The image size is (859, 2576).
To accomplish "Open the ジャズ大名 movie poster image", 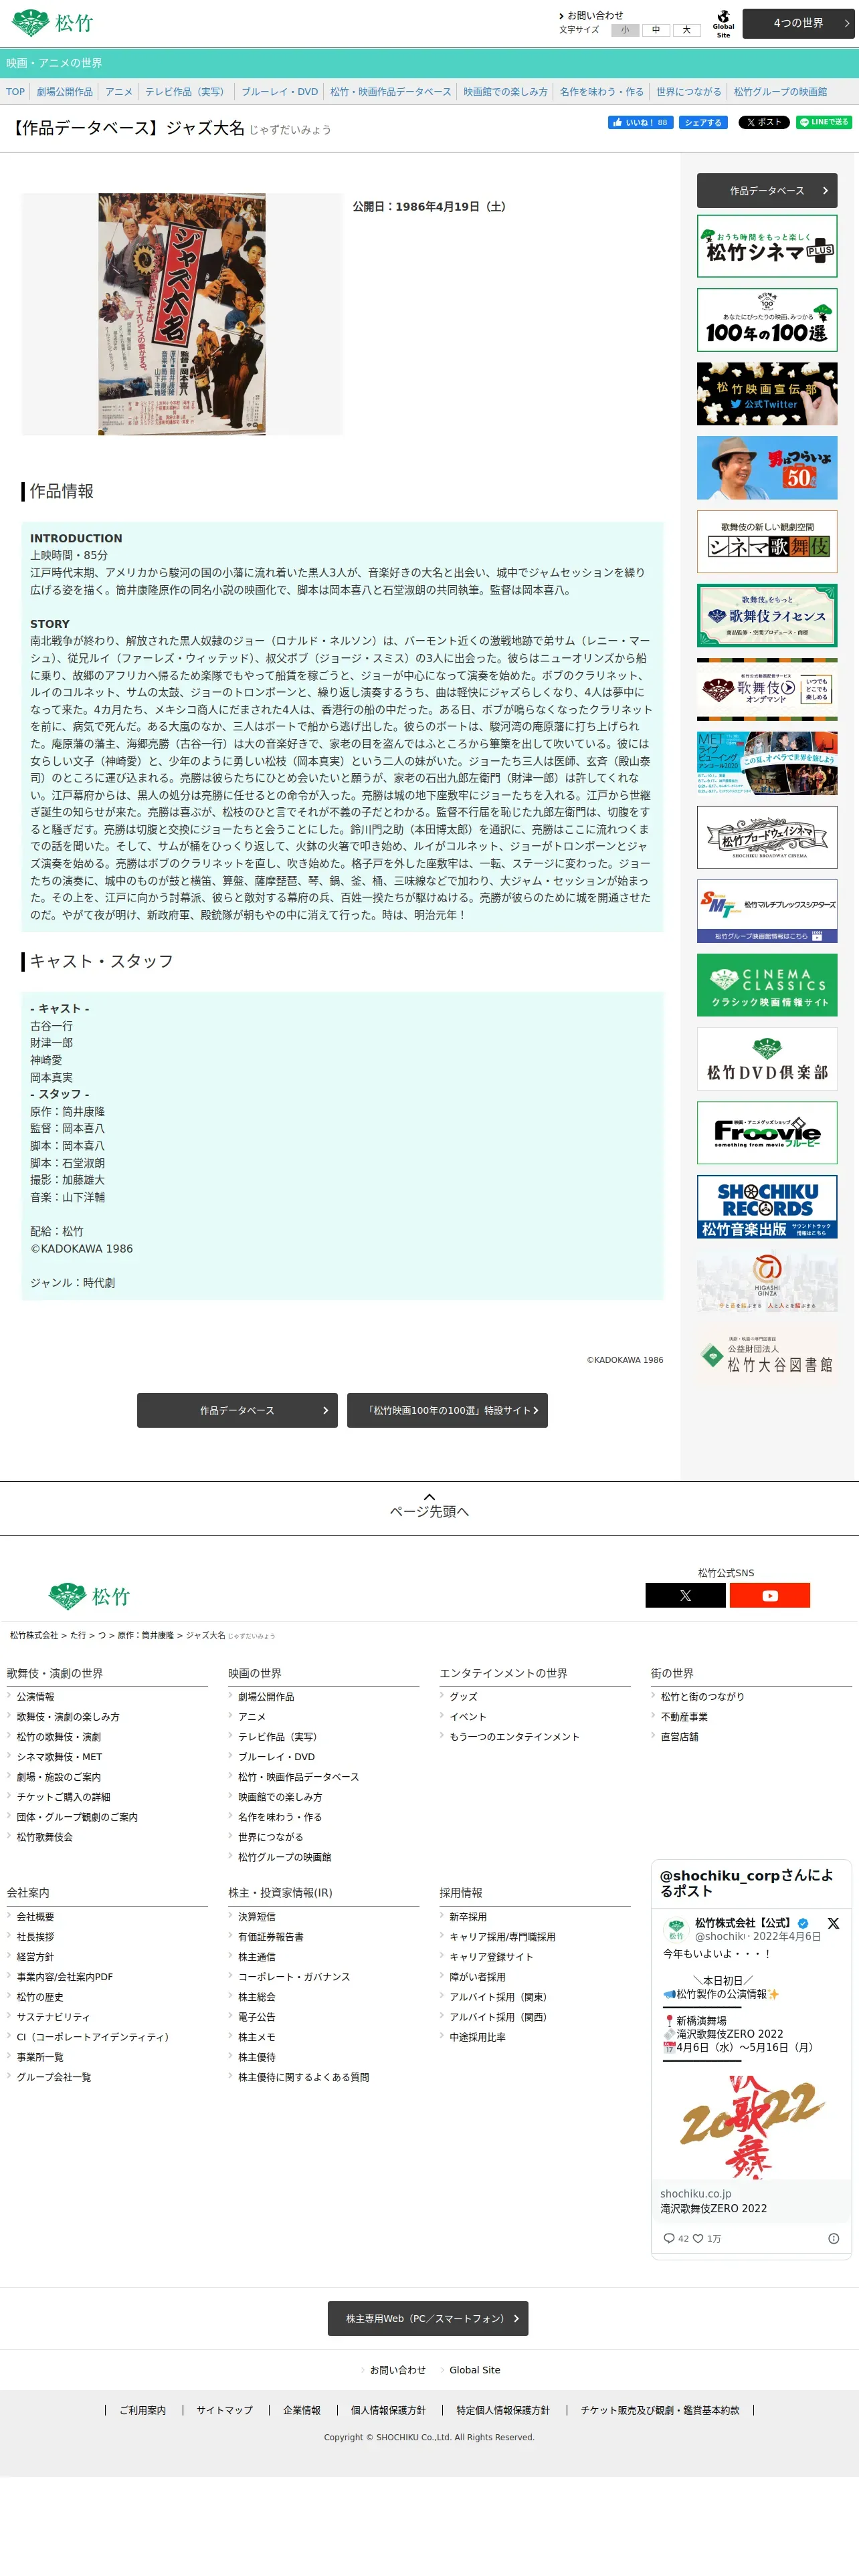I will [x=182, y=314].
